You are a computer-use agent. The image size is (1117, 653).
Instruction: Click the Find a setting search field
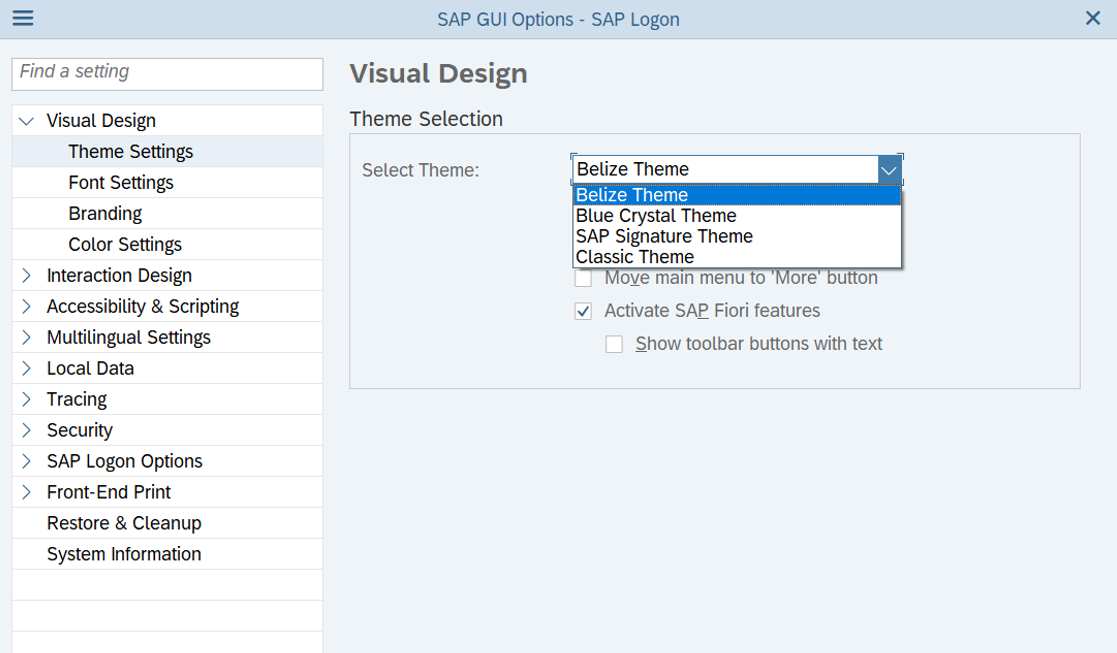tap(167, 74)
